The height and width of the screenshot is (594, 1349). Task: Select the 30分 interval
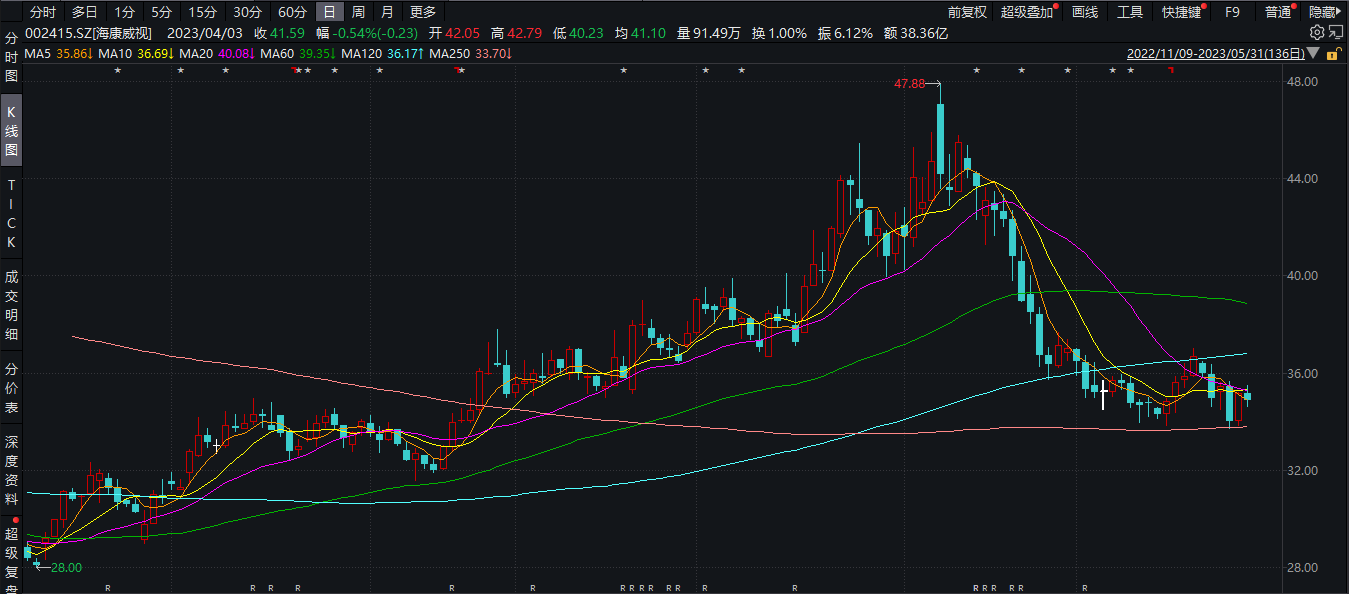click(247, 12)
